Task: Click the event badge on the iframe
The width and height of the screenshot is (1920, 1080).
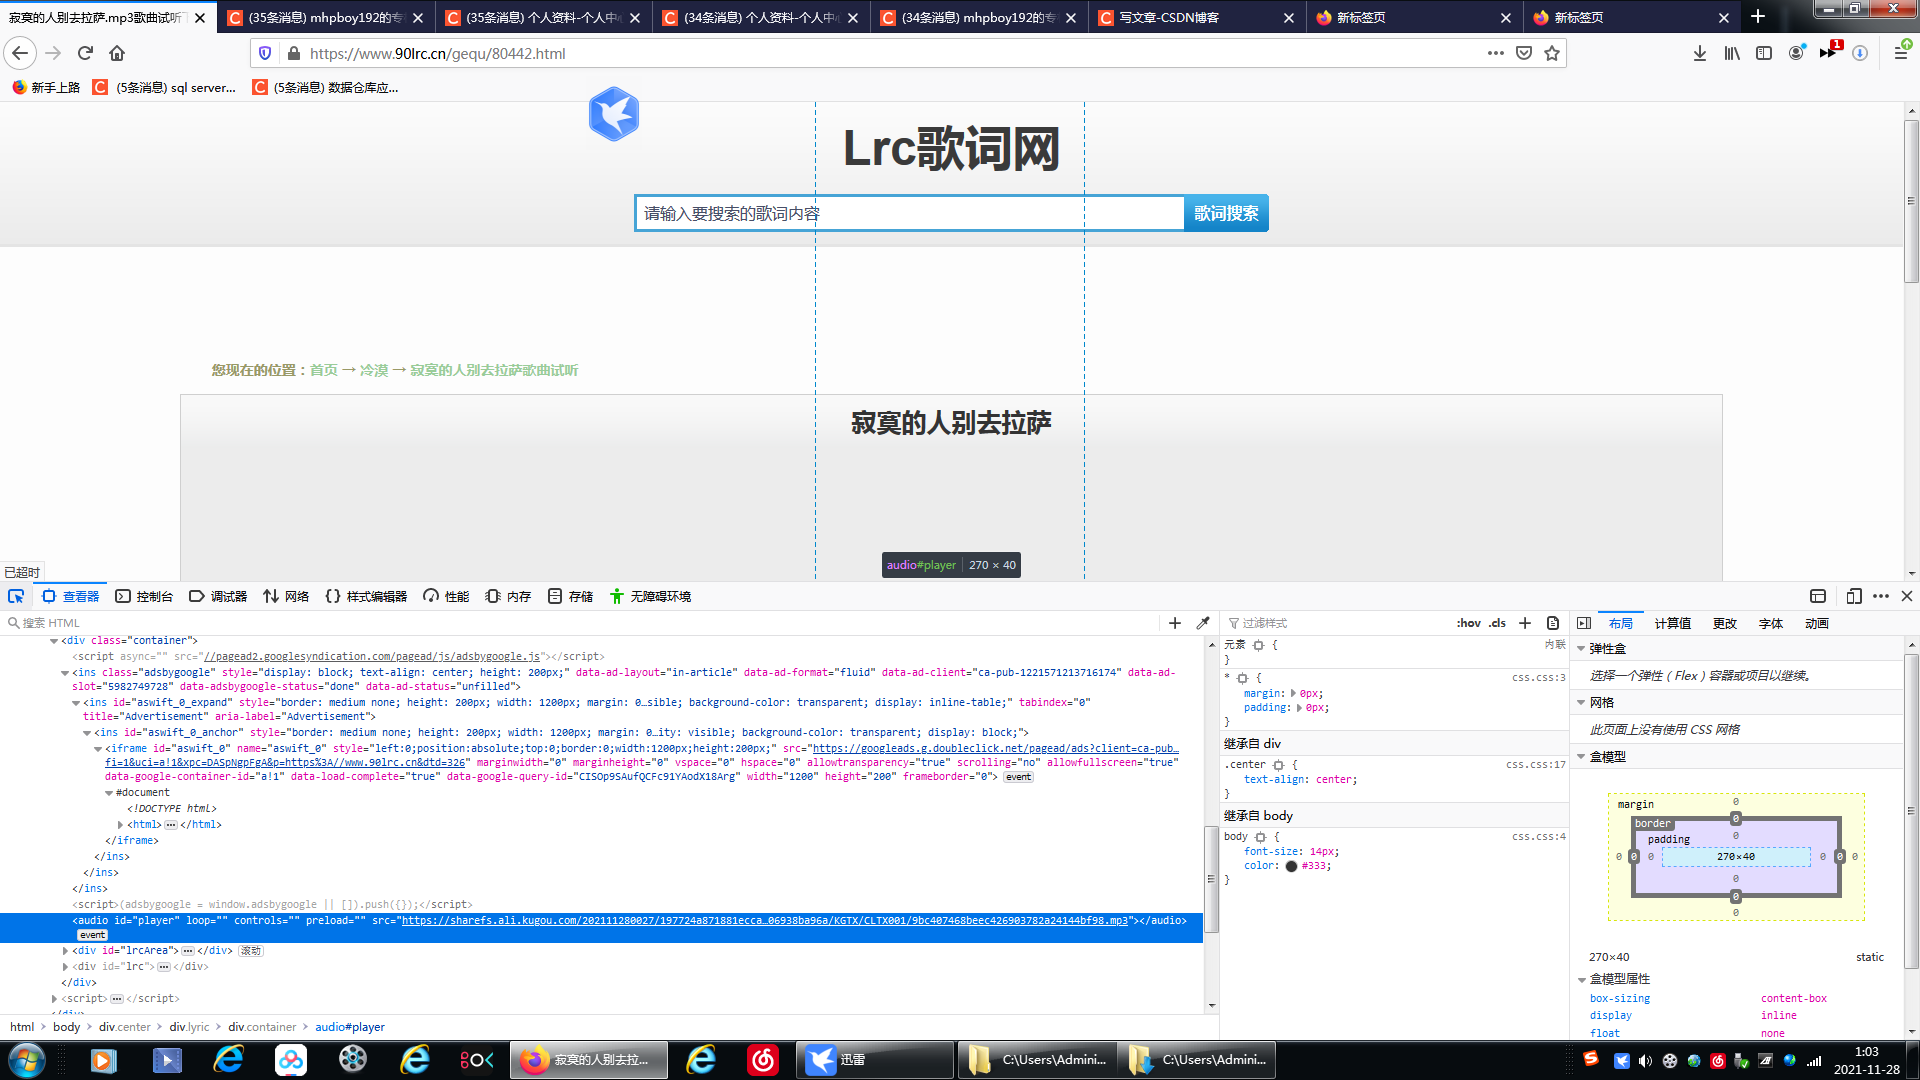Action: (1018, 777)
